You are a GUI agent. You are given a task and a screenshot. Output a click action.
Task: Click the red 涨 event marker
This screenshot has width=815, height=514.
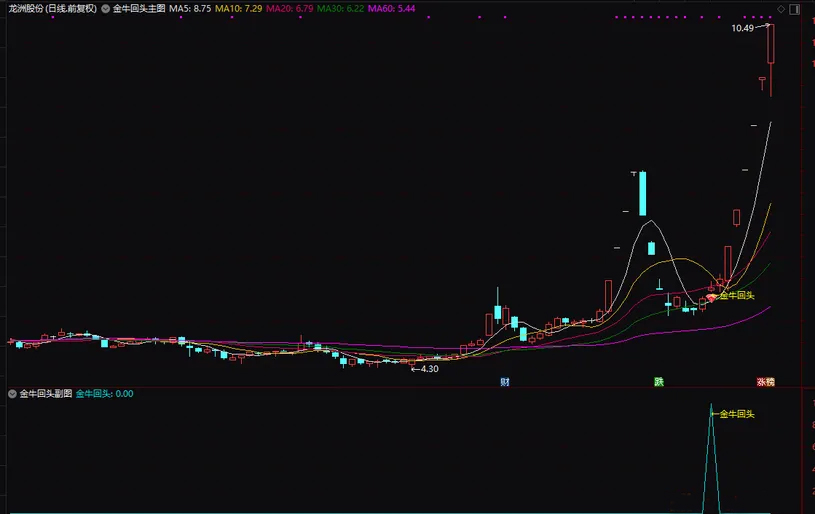[761, 382]
